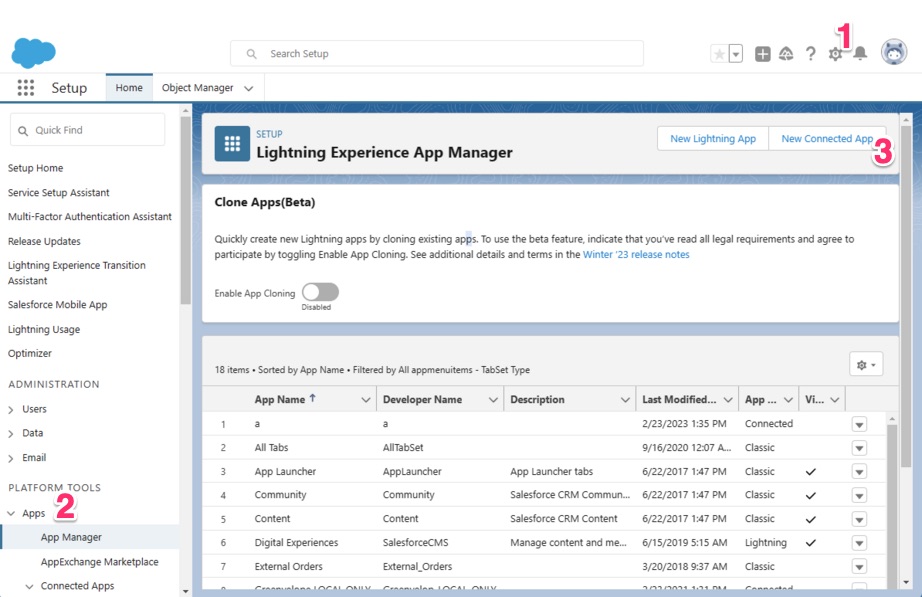Open Description column menu chevron
Image resolution: width=922 pixels, height=597 pixels.
coord(625,400)
